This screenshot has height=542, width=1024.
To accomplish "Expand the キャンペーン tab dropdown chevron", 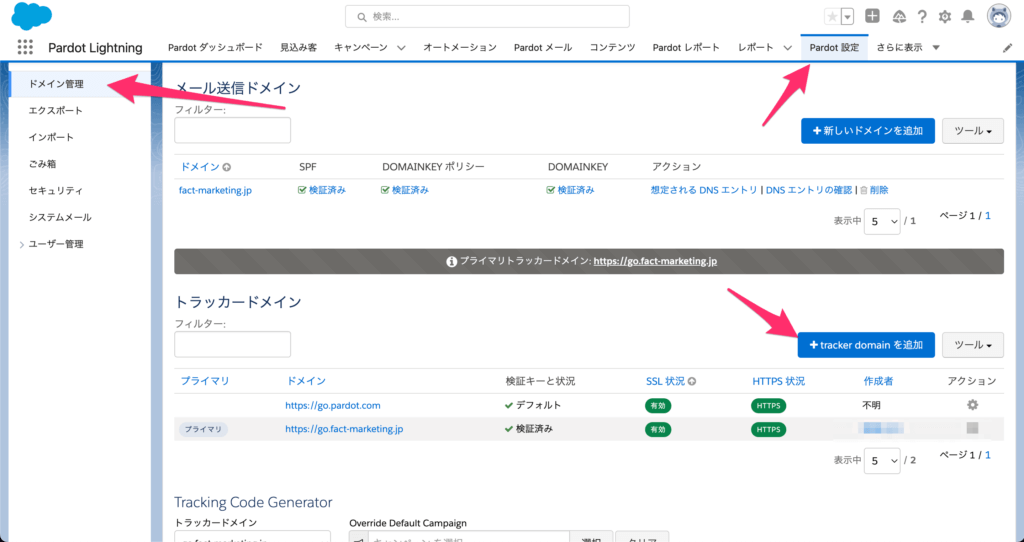I will click(401, 48).
